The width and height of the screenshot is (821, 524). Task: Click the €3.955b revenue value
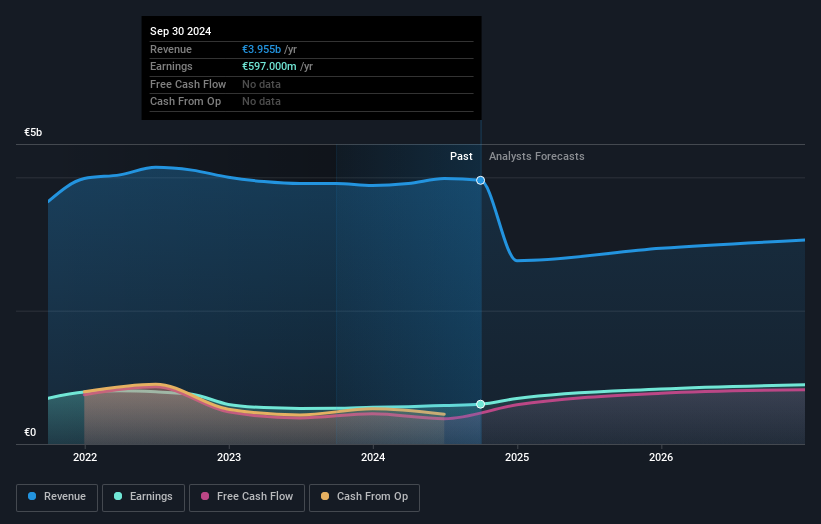261,49
